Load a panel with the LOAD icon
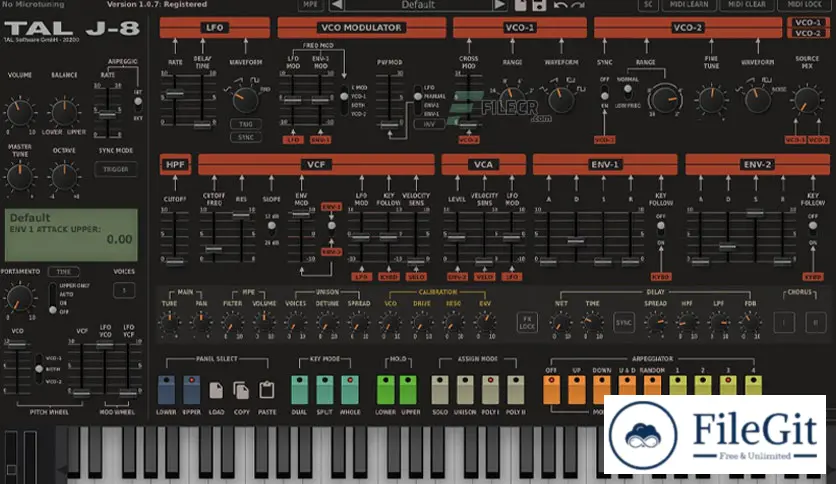The height and width of the screenshot is (484, 836). [216, 390]
